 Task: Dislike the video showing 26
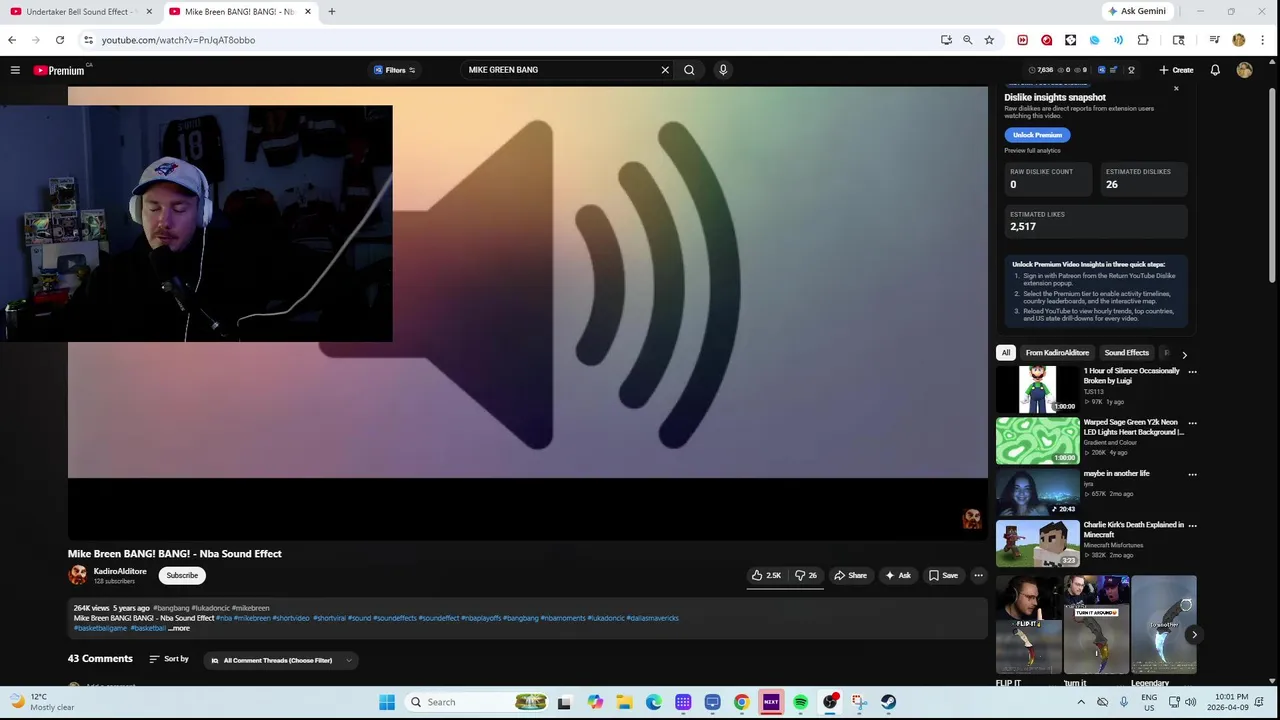click(x=805, y=575)
